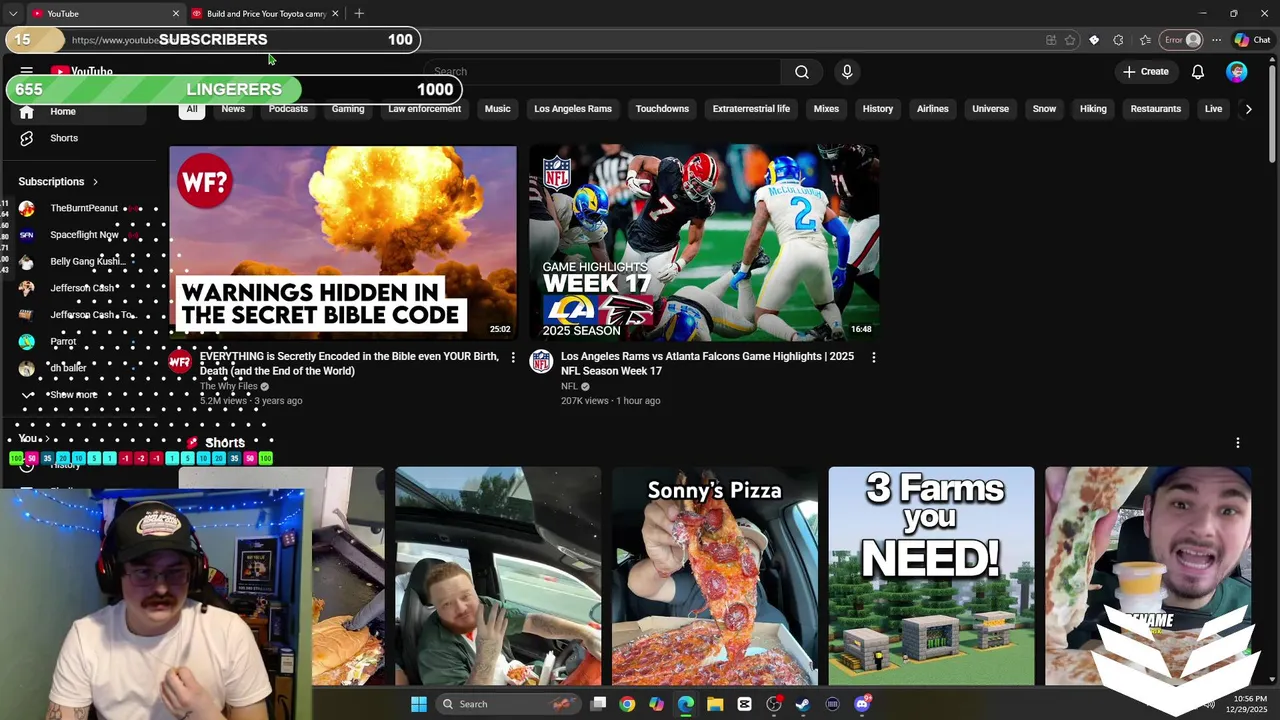The width and height of the screenshot is (1280, 720).
Task: Open Copilot Chat in Edge
Action: pos(1252,40)
